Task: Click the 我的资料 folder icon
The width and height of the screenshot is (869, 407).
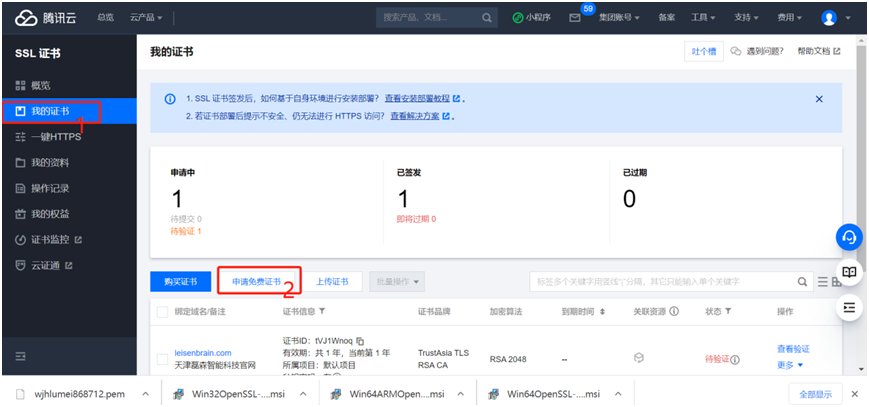Action: 21,163
